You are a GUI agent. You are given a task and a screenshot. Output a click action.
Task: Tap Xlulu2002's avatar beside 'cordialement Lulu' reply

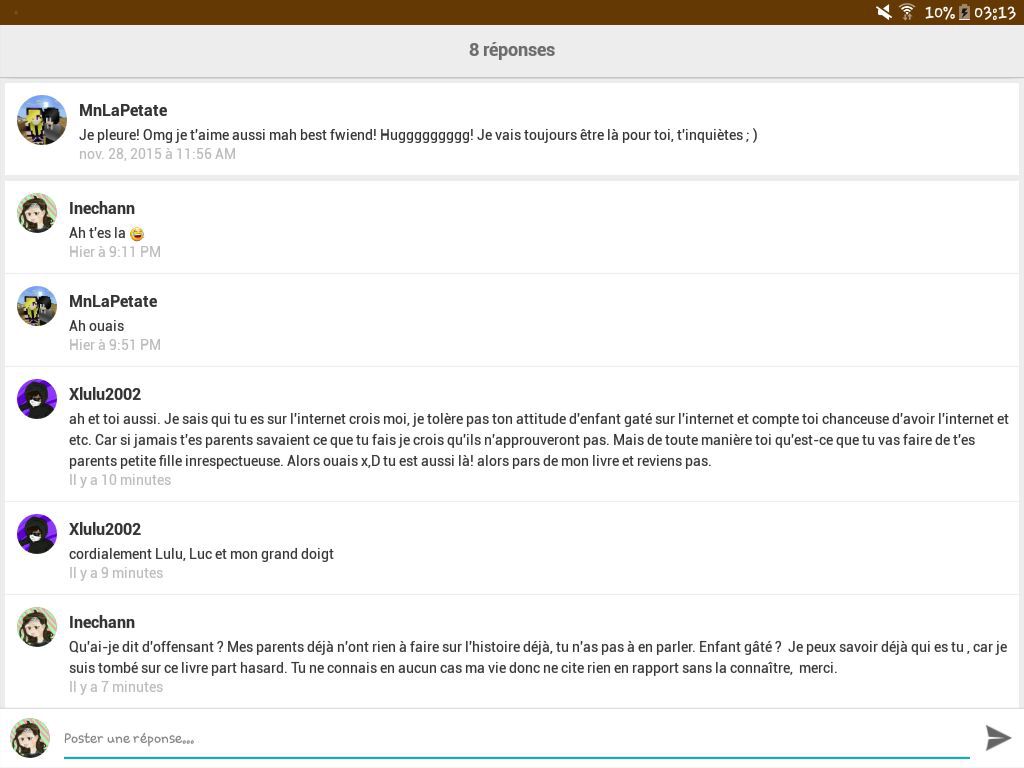click(37, 534)
